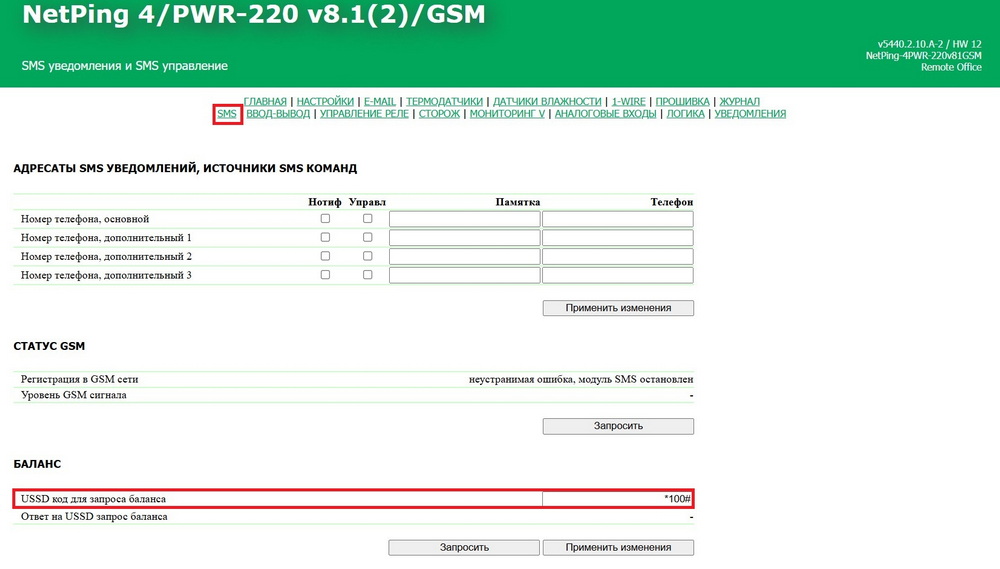This screenshot has height=569, width=1000.
Task: Open the УПРАВЛЕНИЕ РЕЛЕ menu link
Action: 364,114
